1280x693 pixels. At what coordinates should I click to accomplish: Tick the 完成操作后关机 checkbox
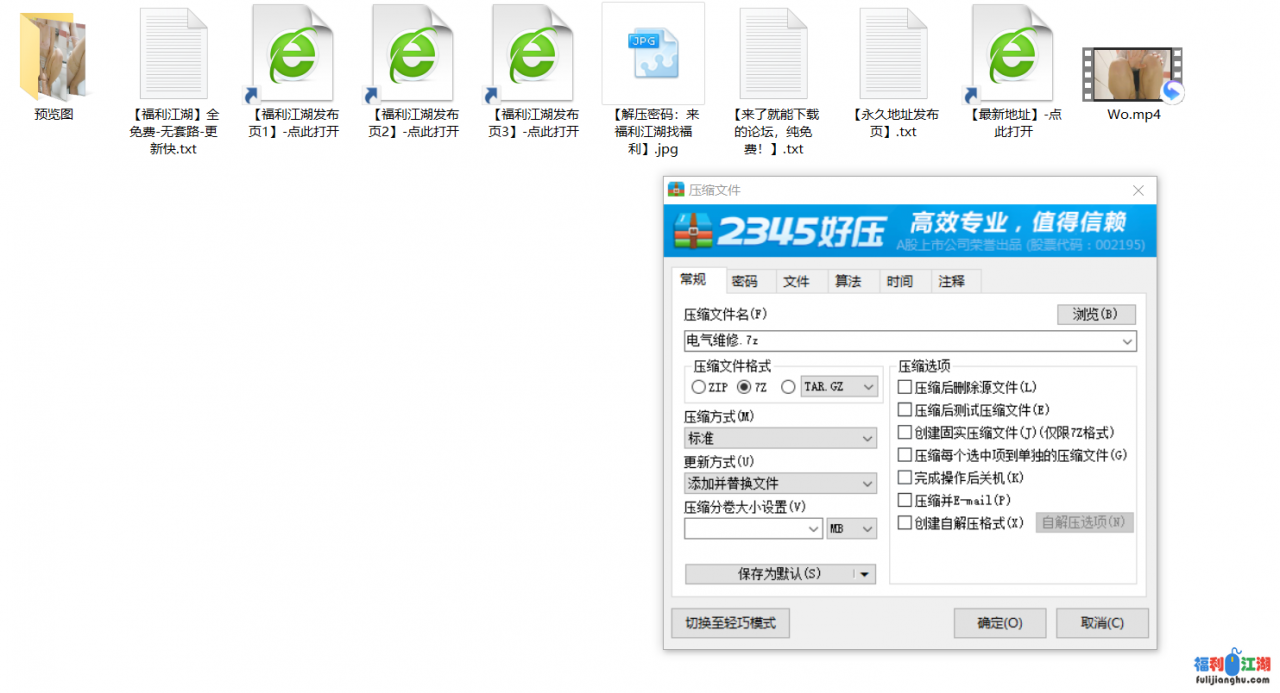[x=905, y=478]
